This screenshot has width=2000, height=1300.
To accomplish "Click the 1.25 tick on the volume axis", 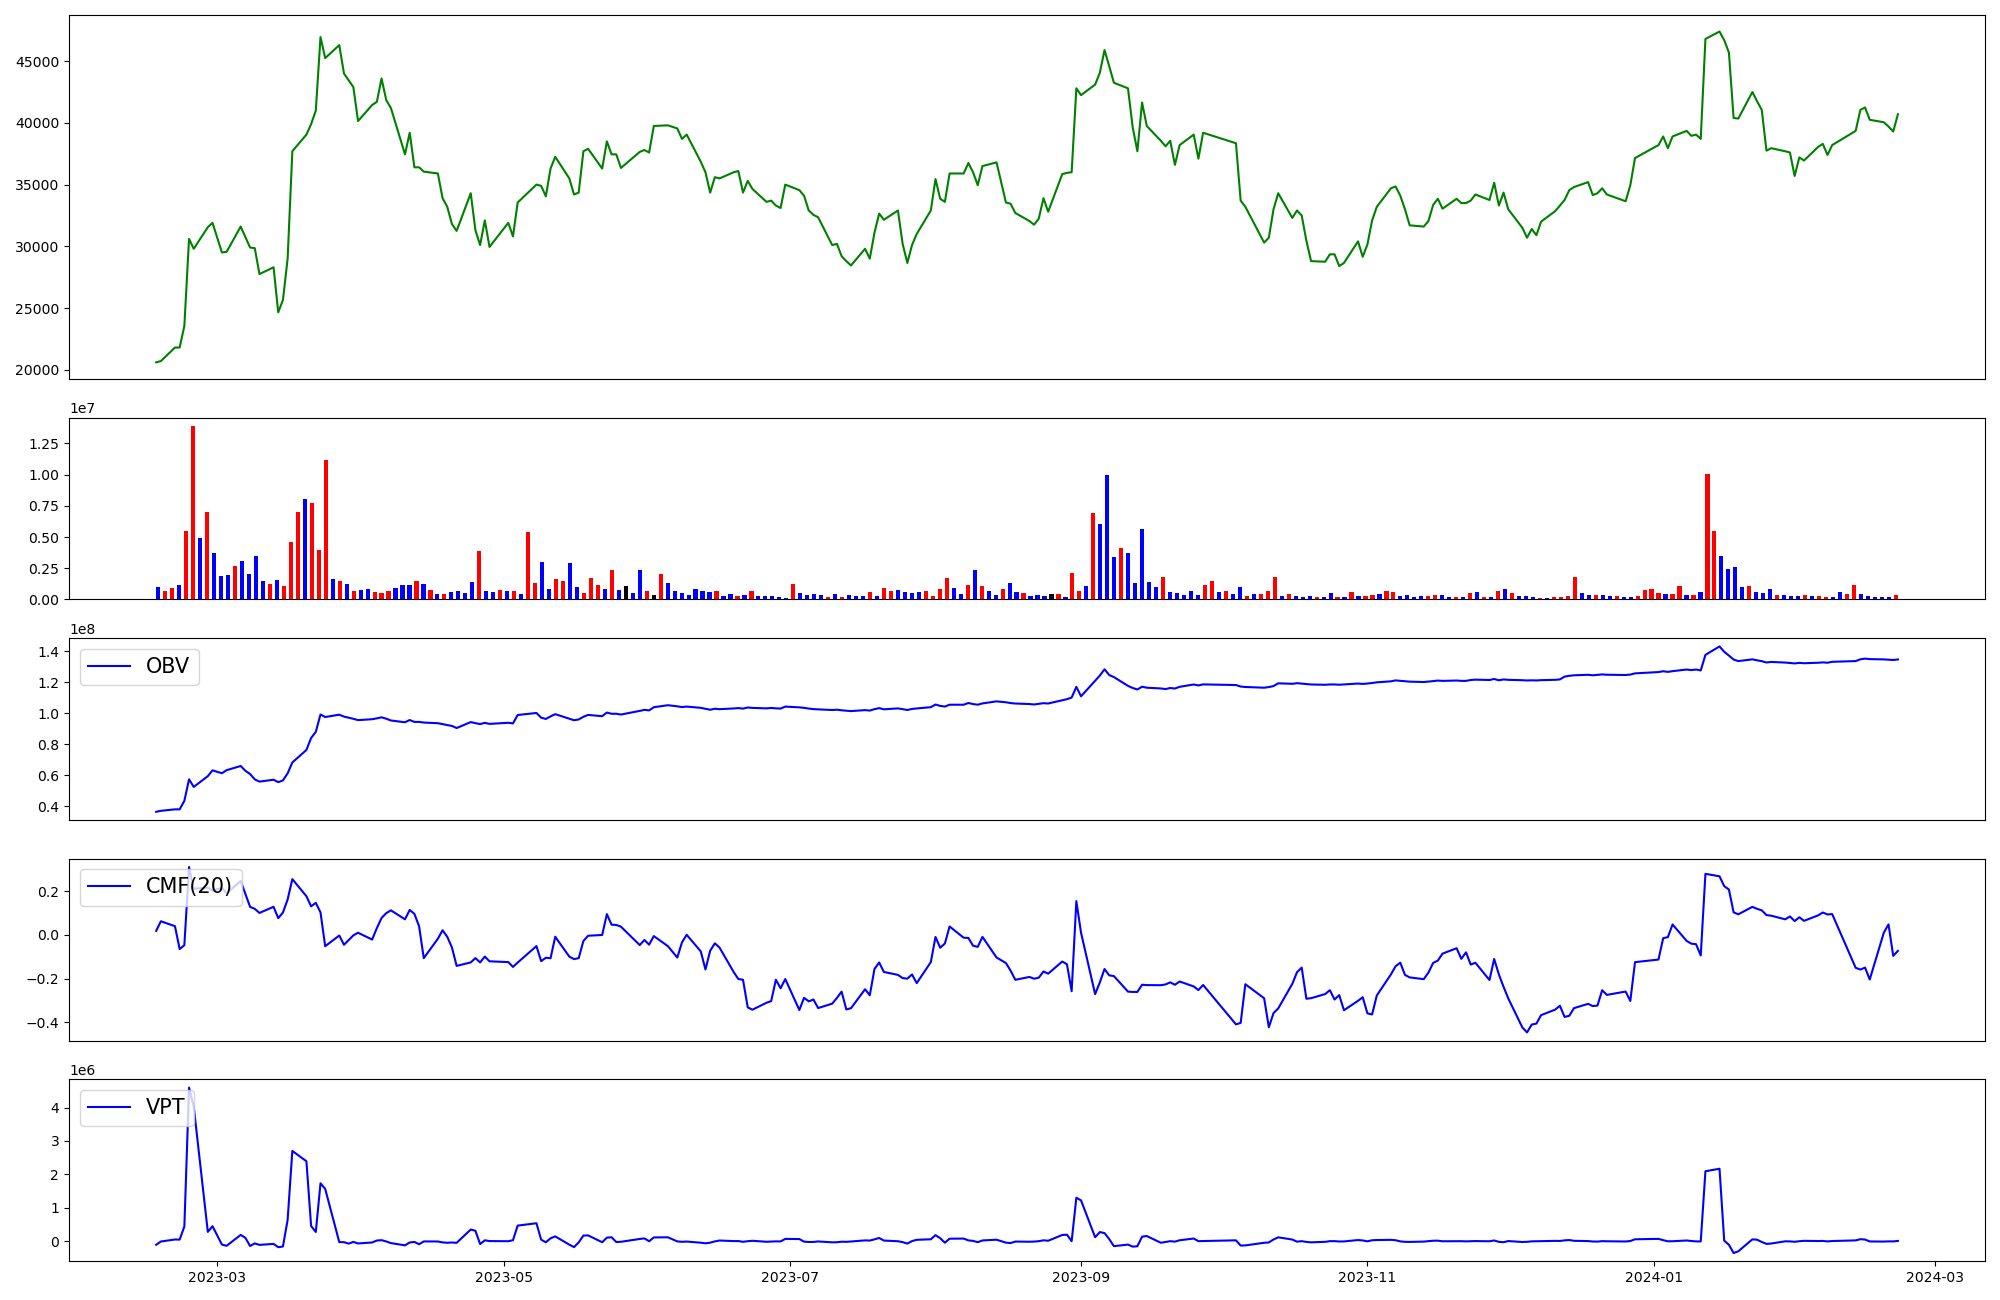I will coord(42,444).
